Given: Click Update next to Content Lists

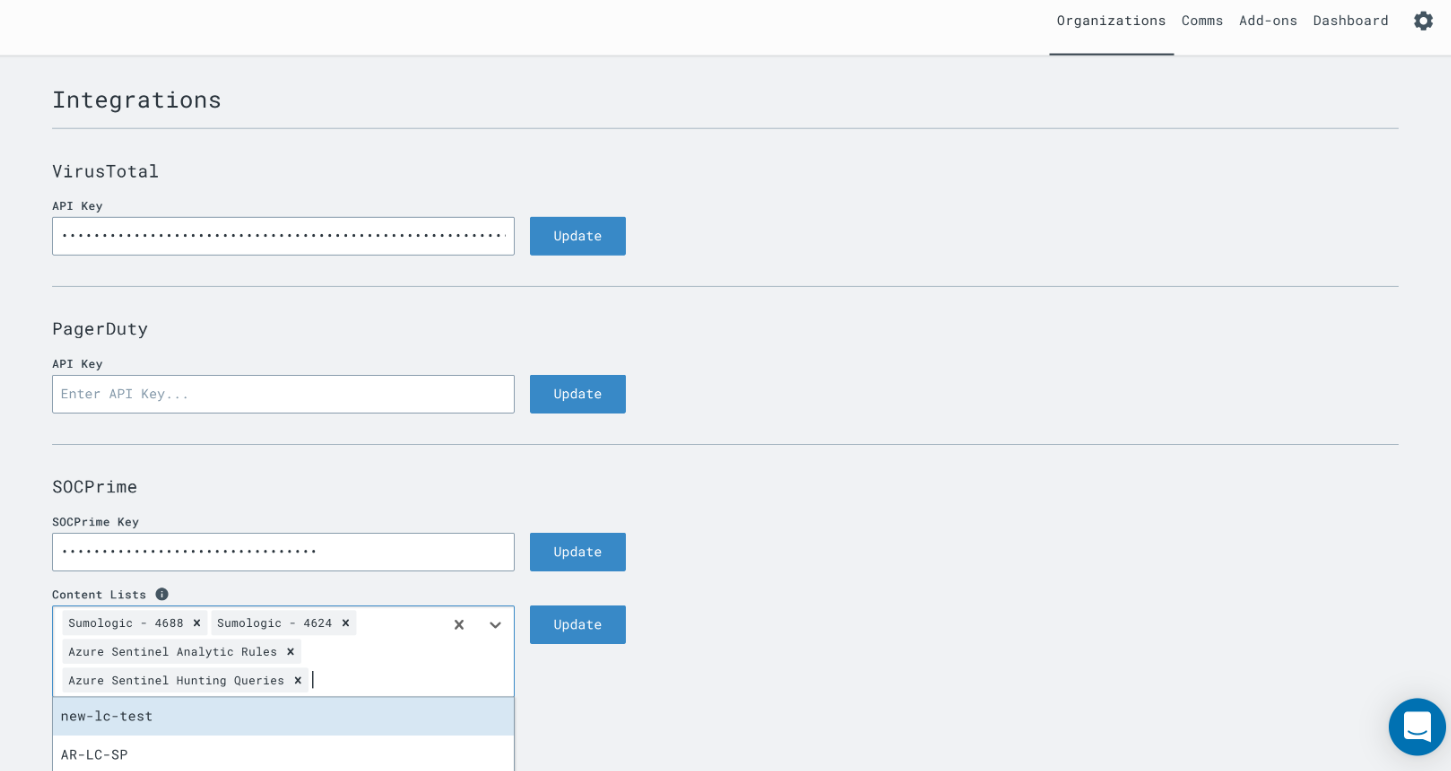Looking at the screenshot, I should point(578,625).
